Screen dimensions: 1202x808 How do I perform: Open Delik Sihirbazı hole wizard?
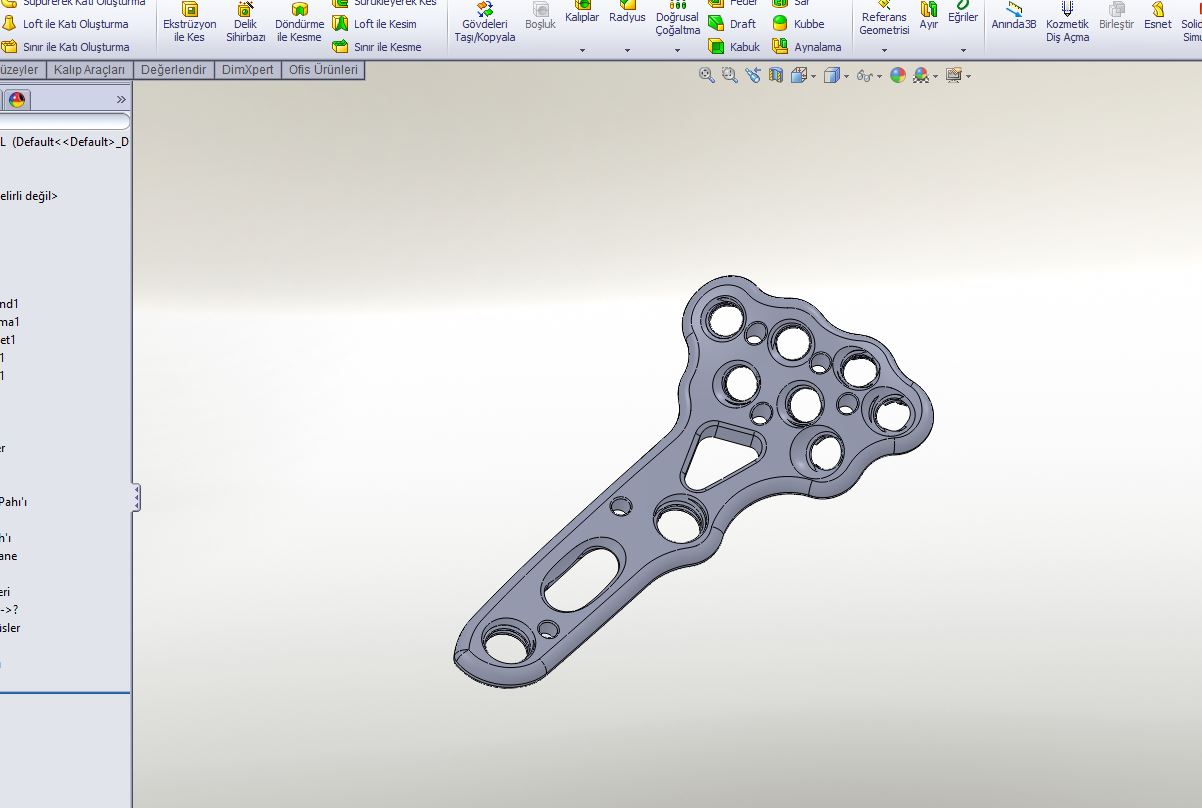tap(245, 23)
